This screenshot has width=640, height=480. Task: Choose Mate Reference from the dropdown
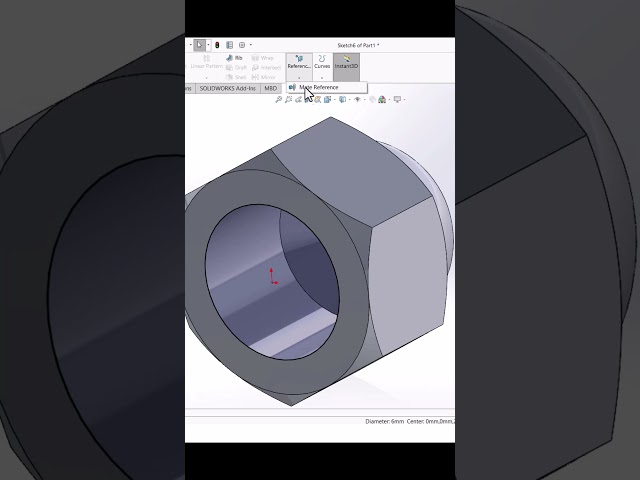pyautogui.click(x=326, y=87)
